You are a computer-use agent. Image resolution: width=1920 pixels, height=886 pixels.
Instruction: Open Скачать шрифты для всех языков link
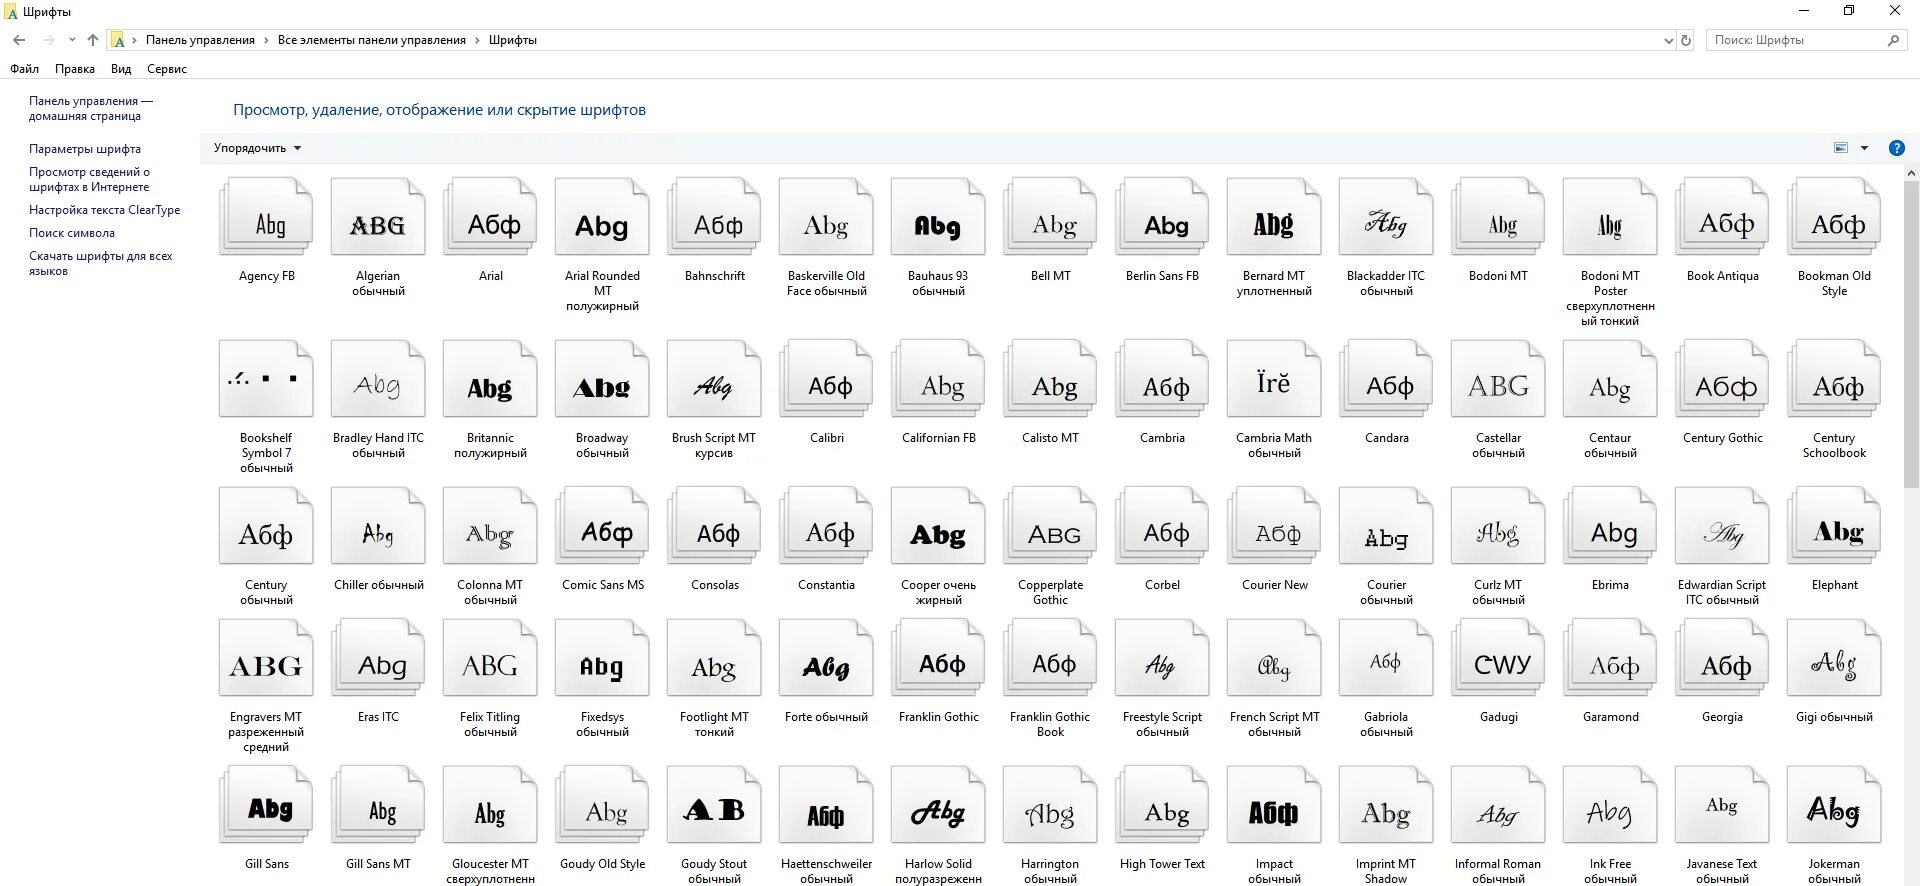tap(100, 263)
